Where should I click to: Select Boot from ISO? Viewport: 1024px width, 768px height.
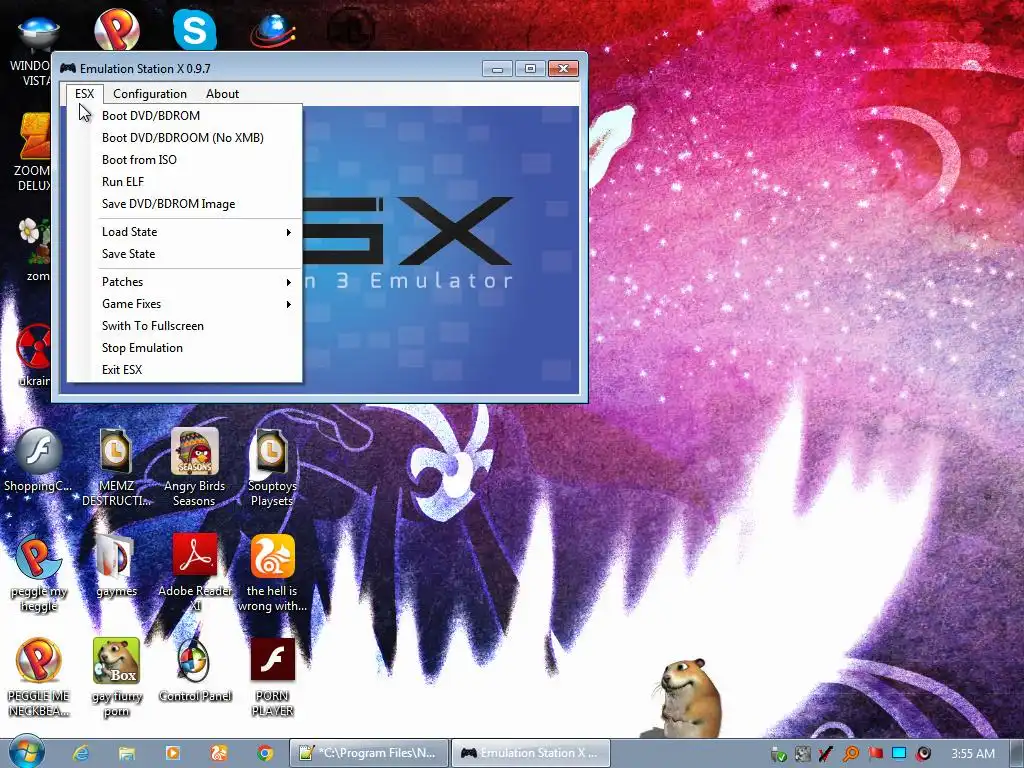click(184, 160)
